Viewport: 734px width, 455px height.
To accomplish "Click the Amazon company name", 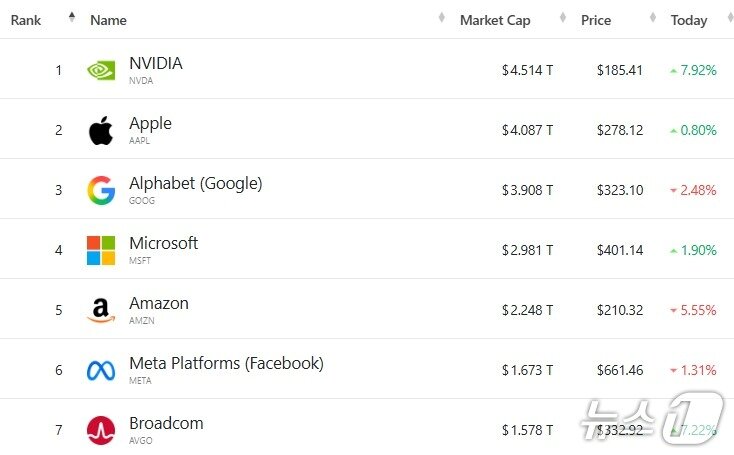I will tap(158, 304).
